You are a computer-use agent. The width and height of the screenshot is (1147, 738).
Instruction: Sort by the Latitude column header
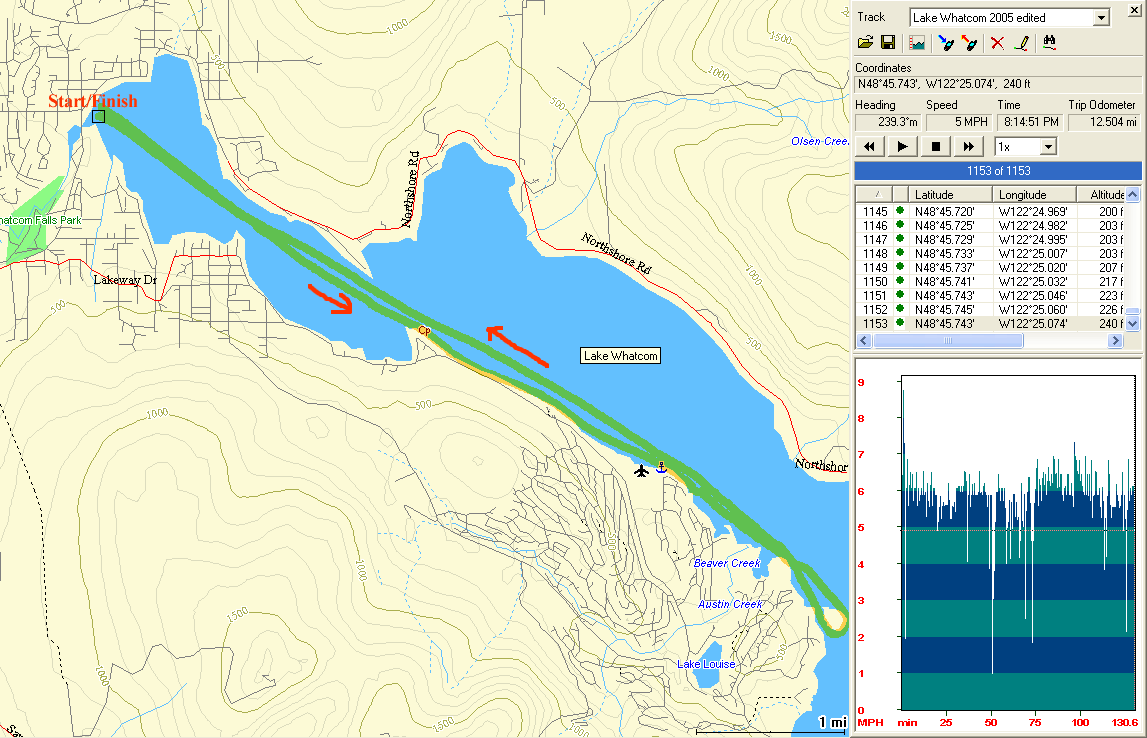[x=950, y=194]
